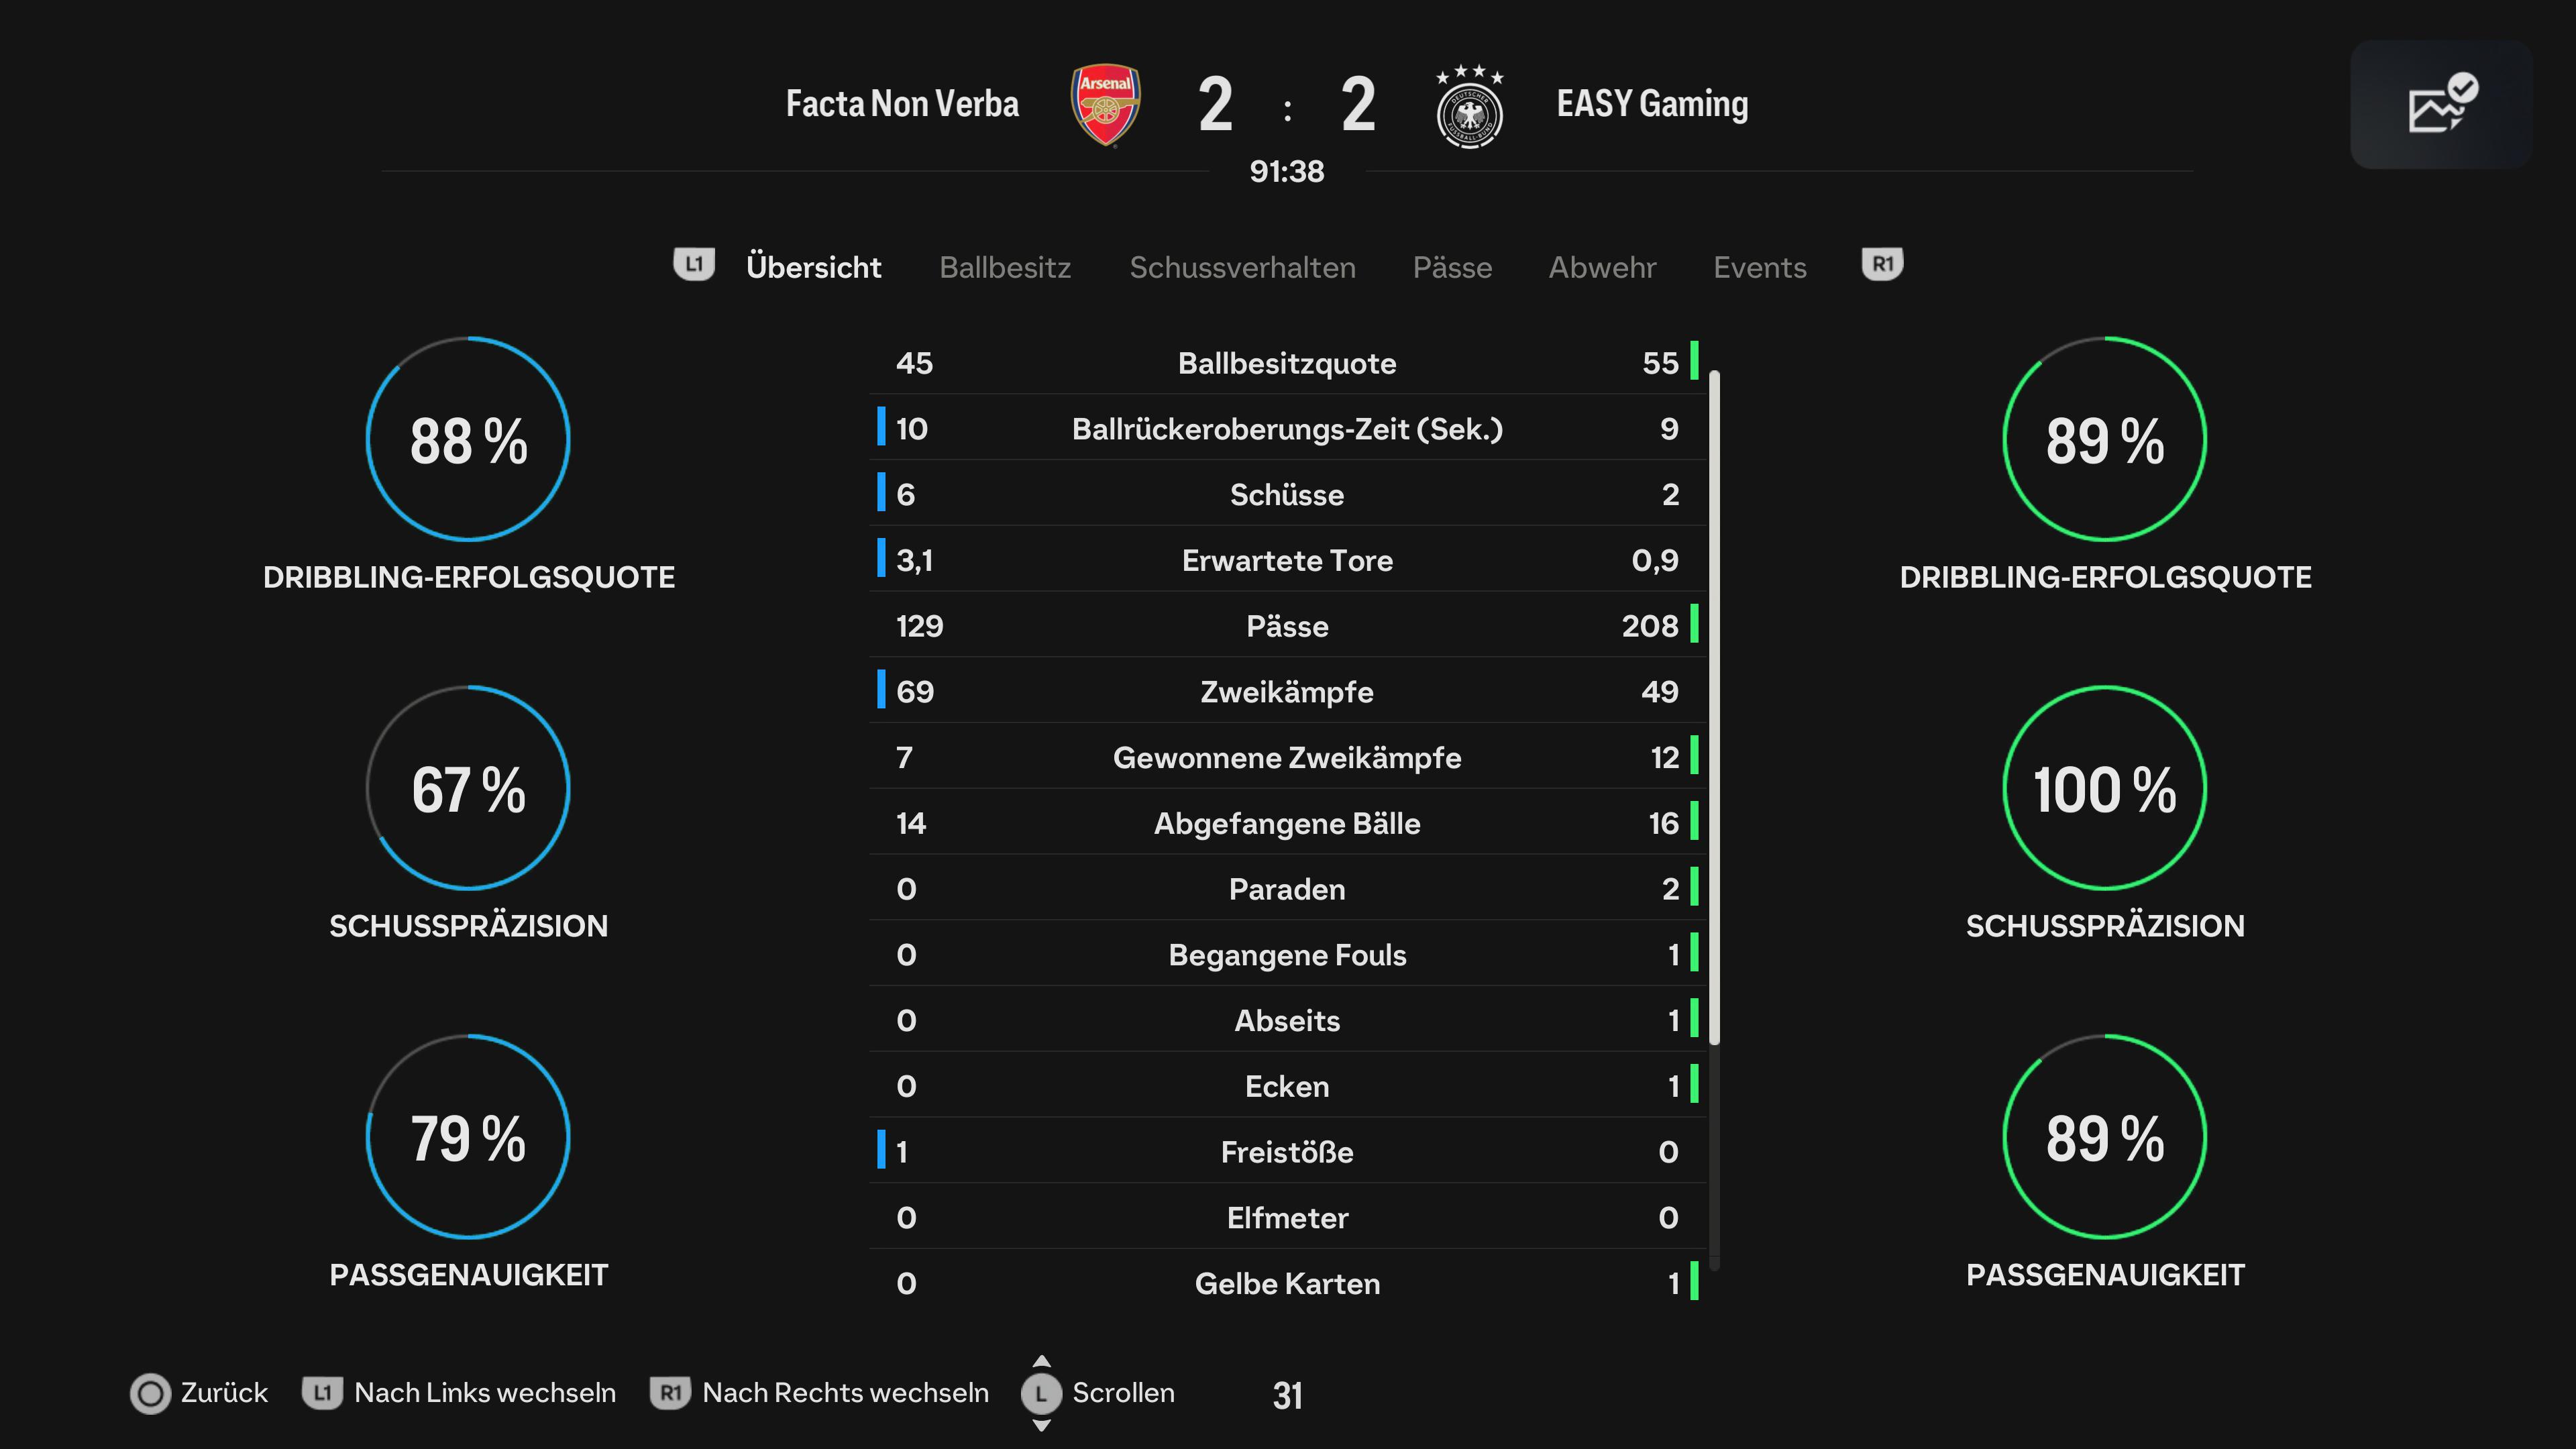Go to the Abwehr tab
The width and height of the screenshot is (2576, 1449).
click(1602, 267)
